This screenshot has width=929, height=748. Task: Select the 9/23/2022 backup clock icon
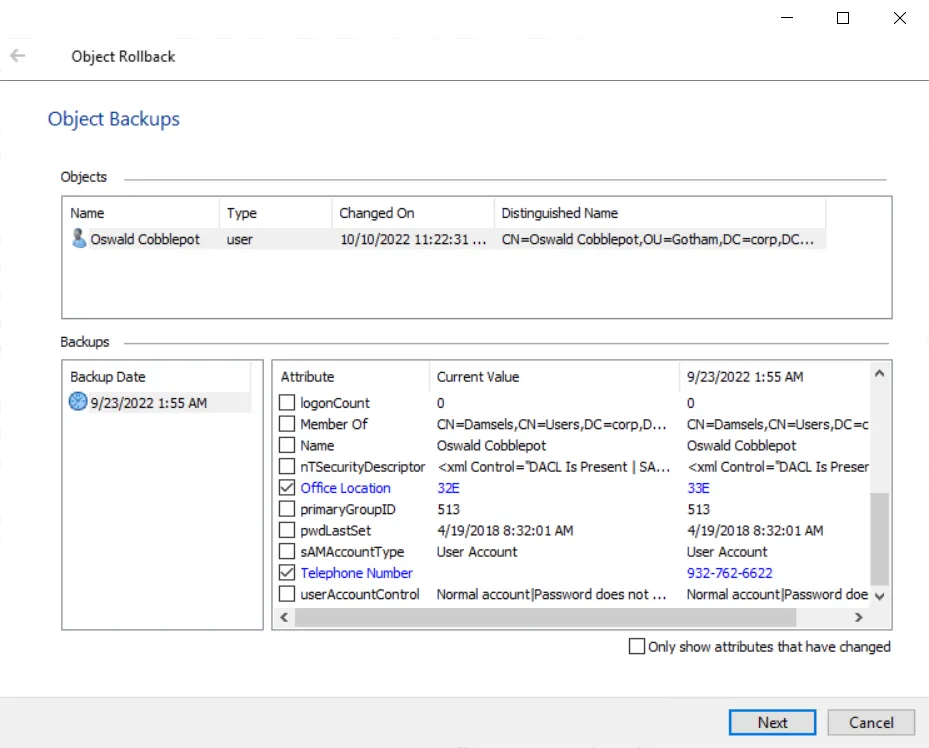point(78,402)
